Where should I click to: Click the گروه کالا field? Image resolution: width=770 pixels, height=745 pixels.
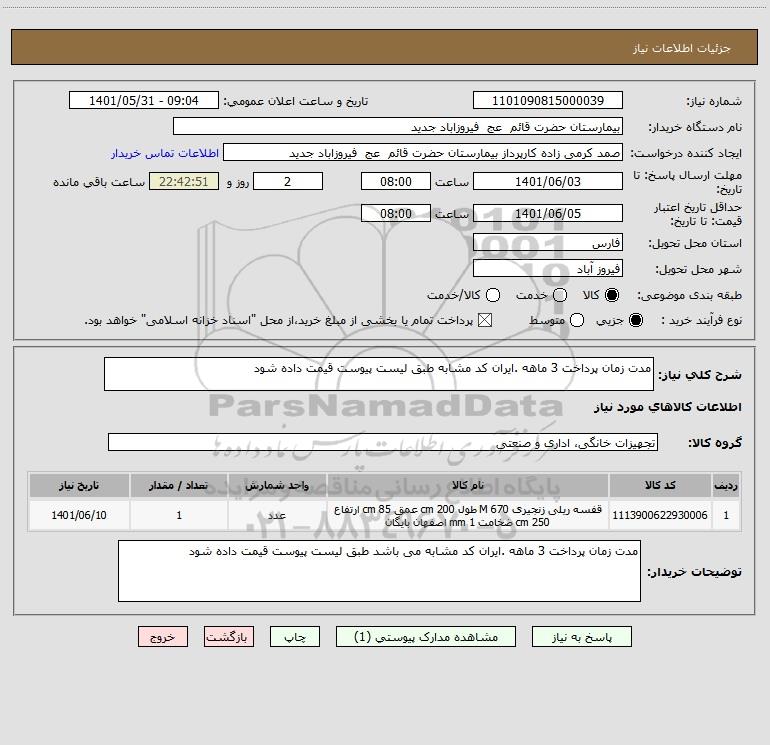383,442
